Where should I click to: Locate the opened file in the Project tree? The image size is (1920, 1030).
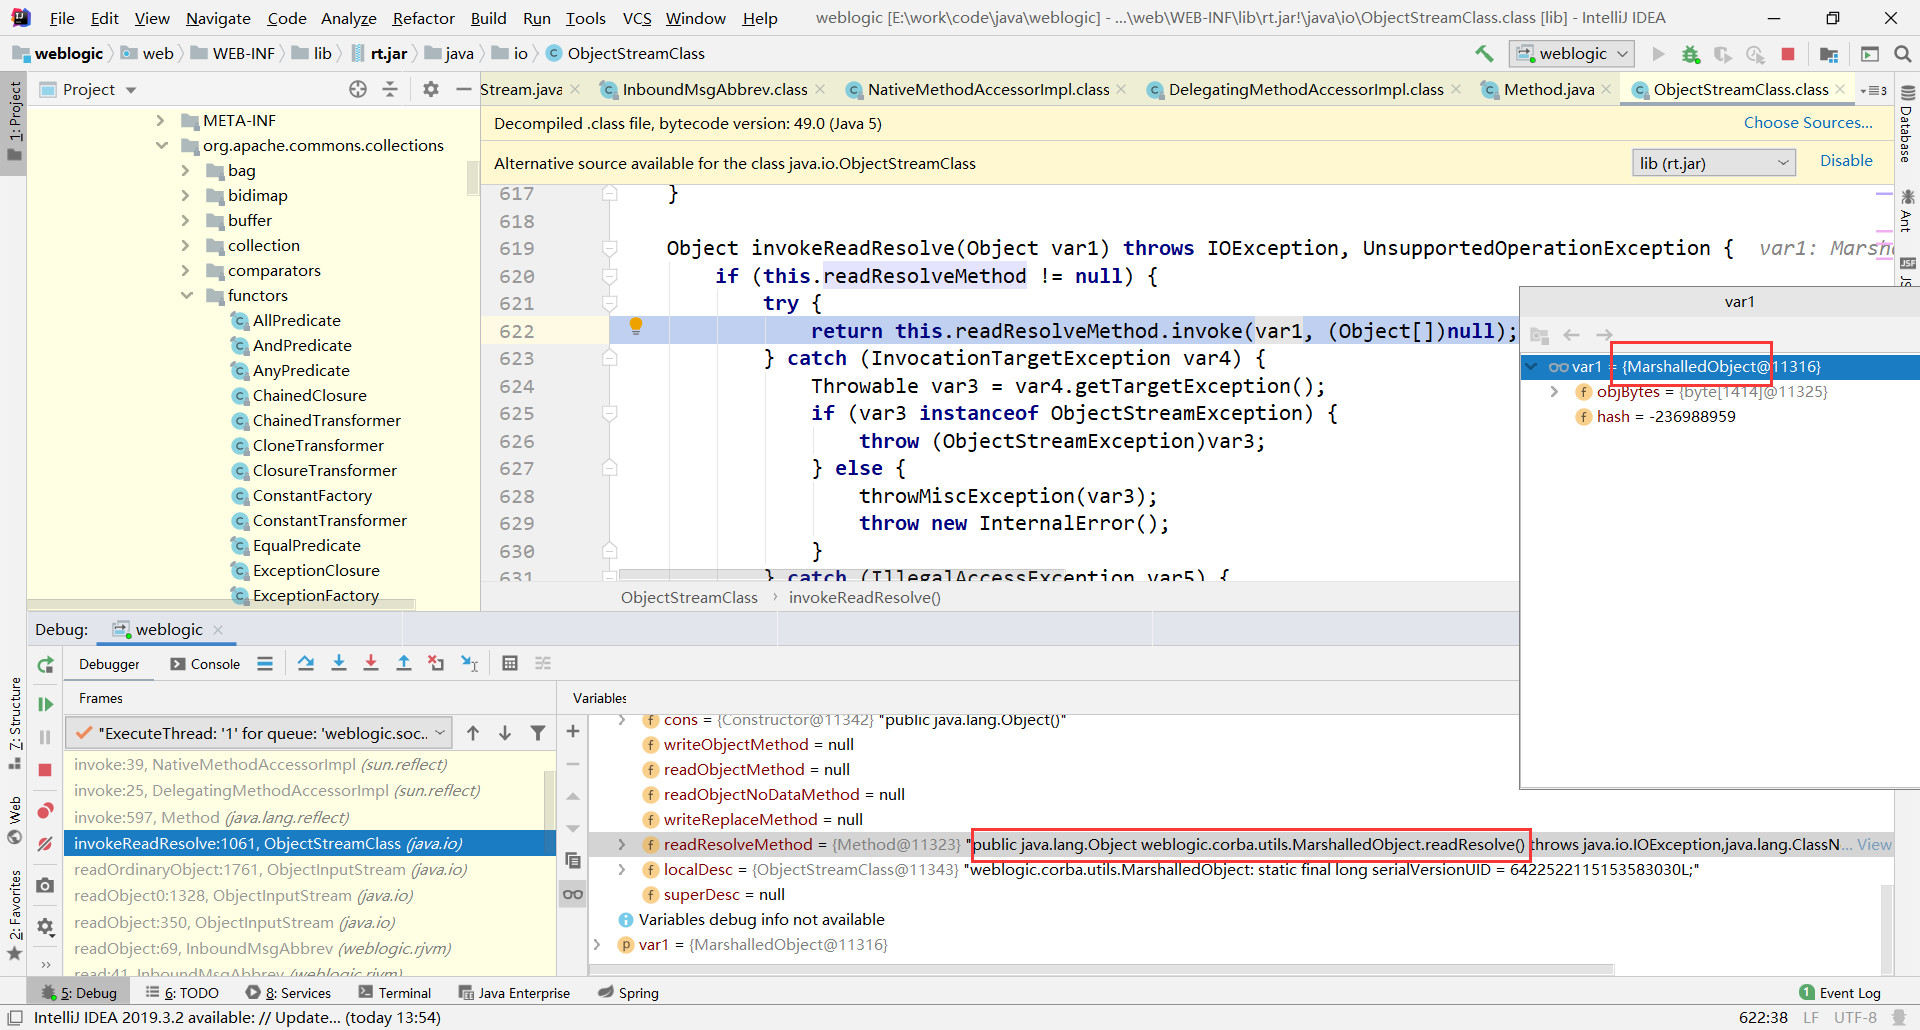coord(358,89)
